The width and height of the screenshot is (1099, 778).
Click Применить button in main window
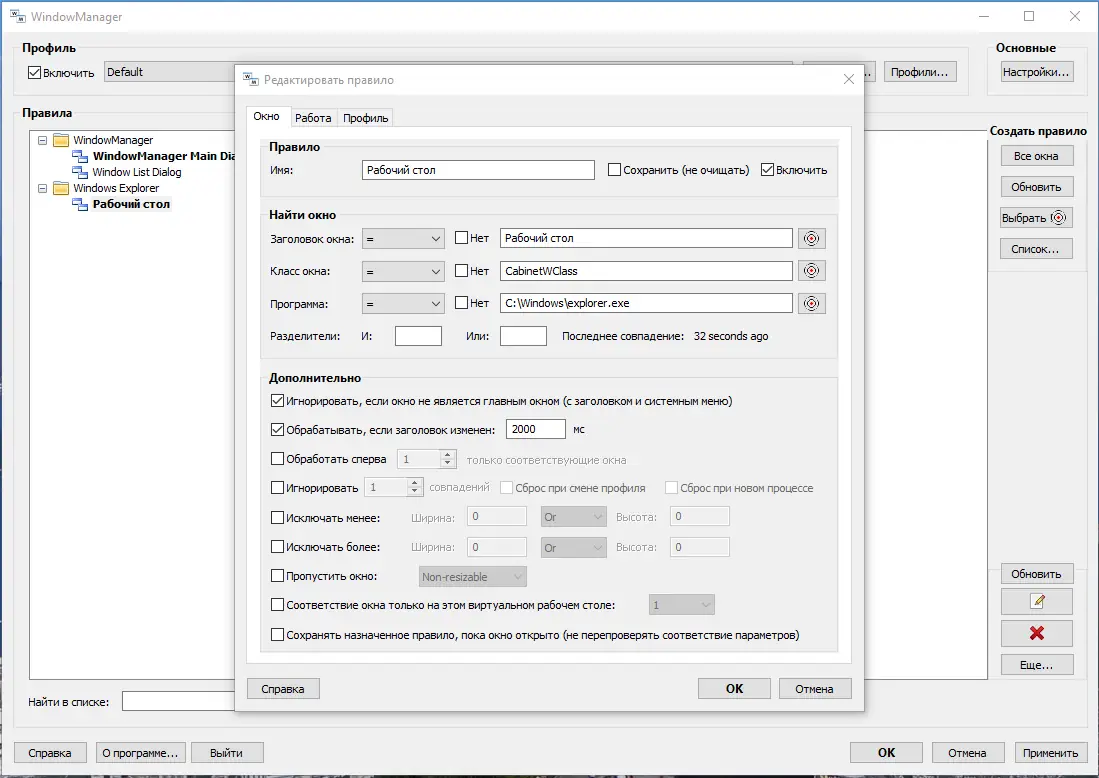pyautogui.click(x=1050, y=753)
